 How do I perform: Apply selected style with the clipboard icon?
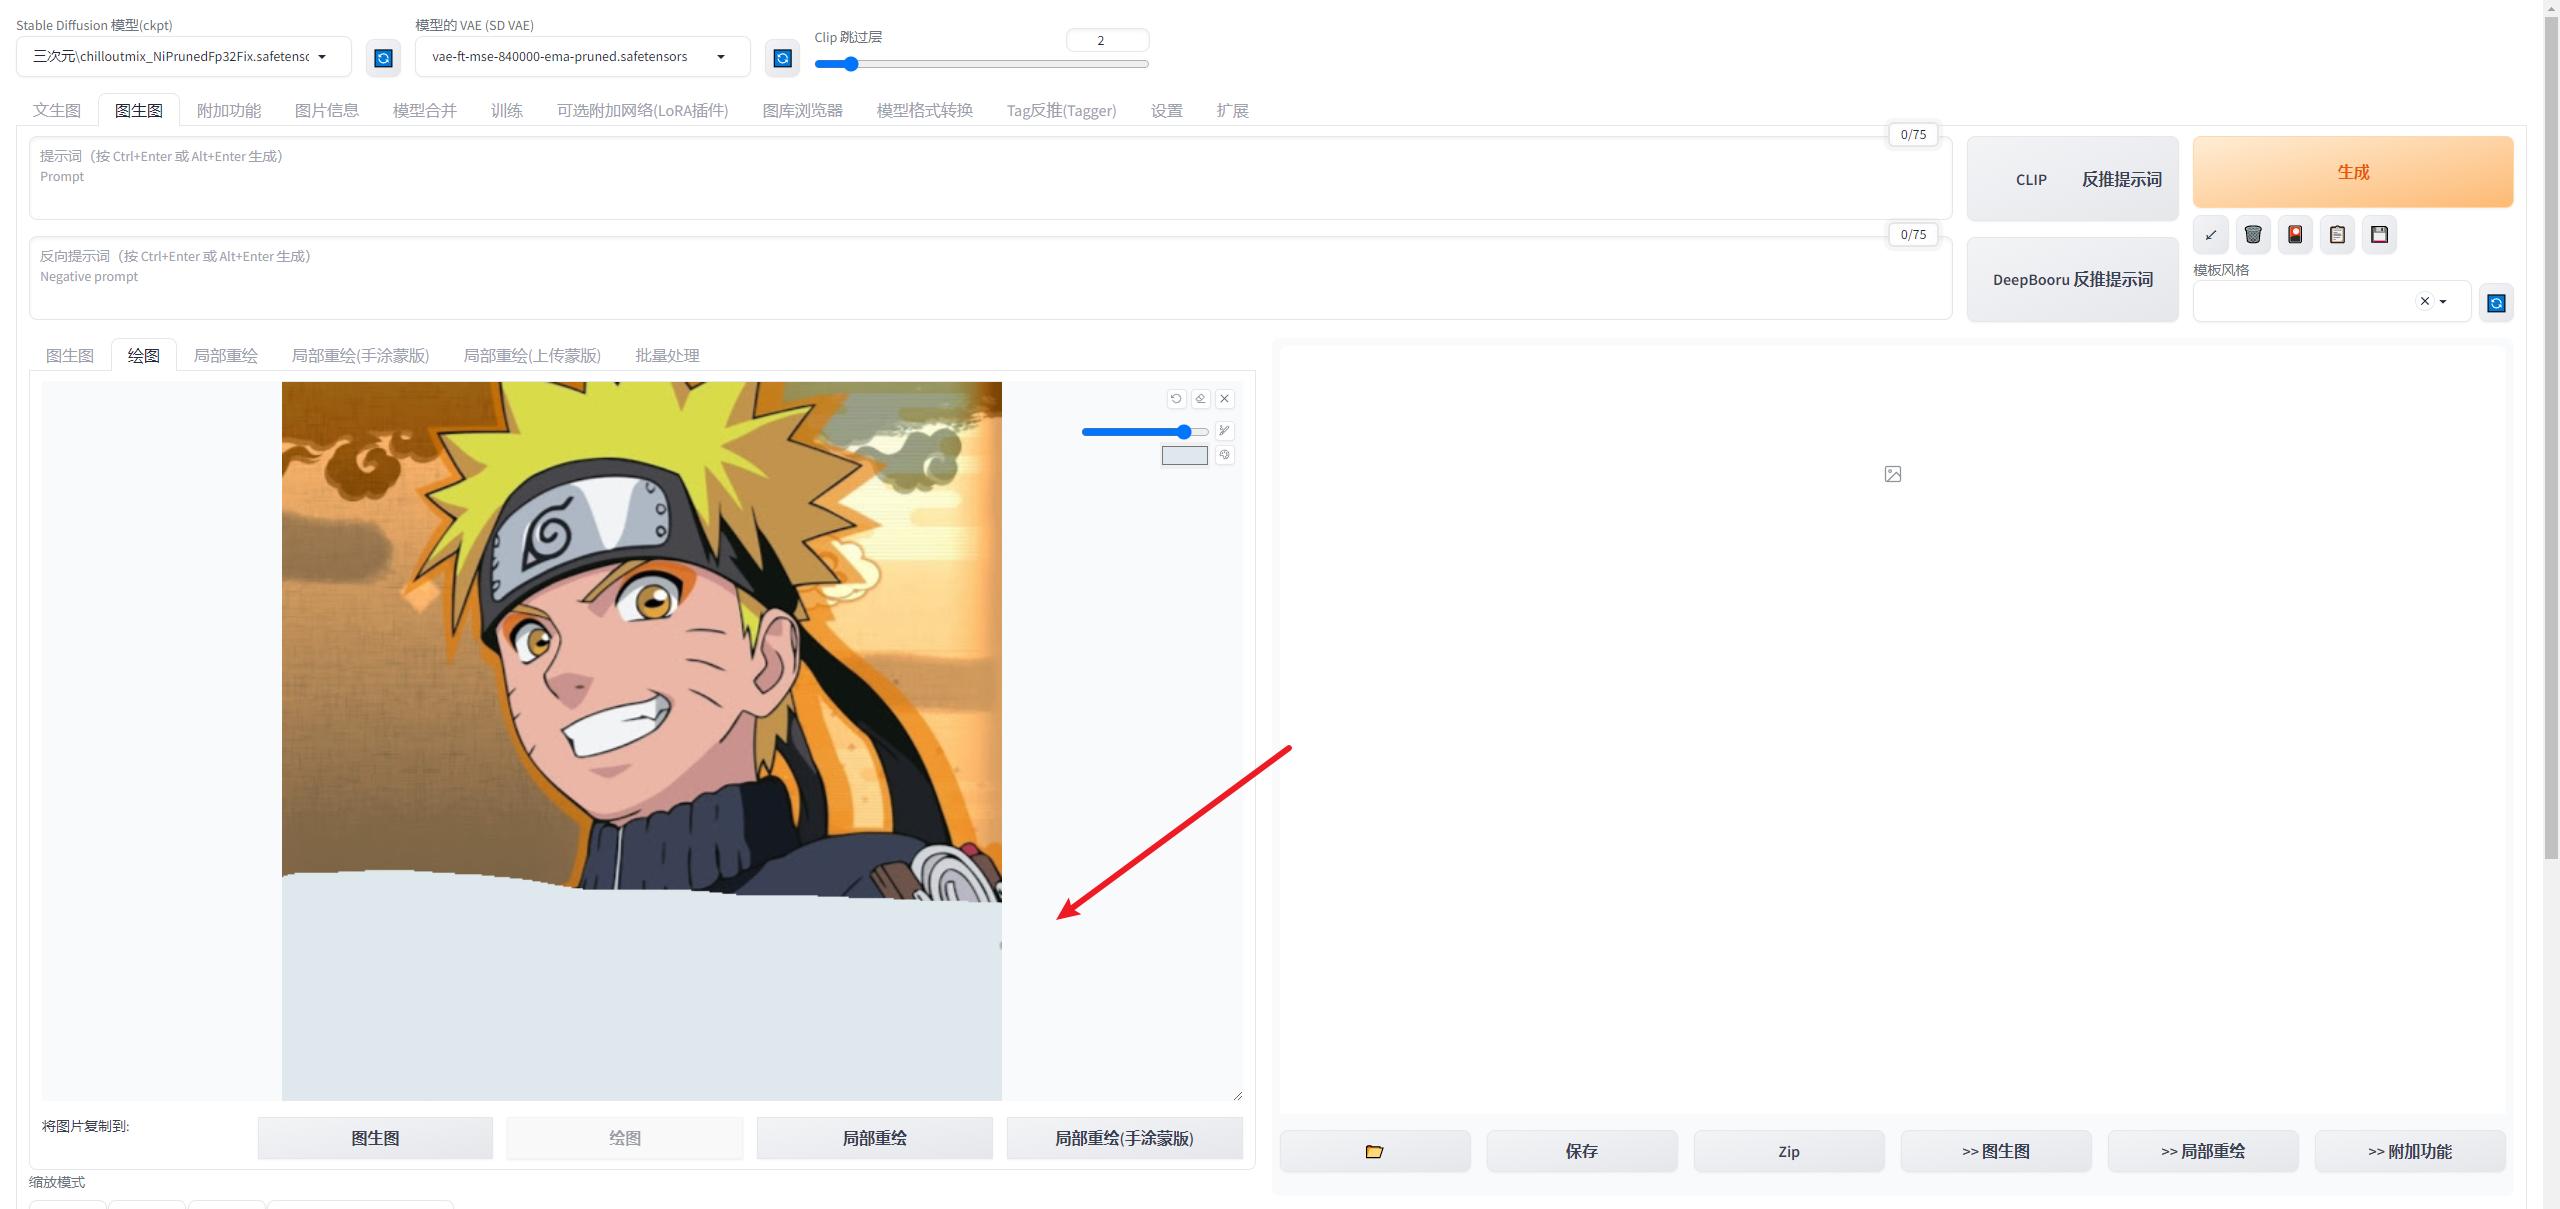[x=2337, y=235]
